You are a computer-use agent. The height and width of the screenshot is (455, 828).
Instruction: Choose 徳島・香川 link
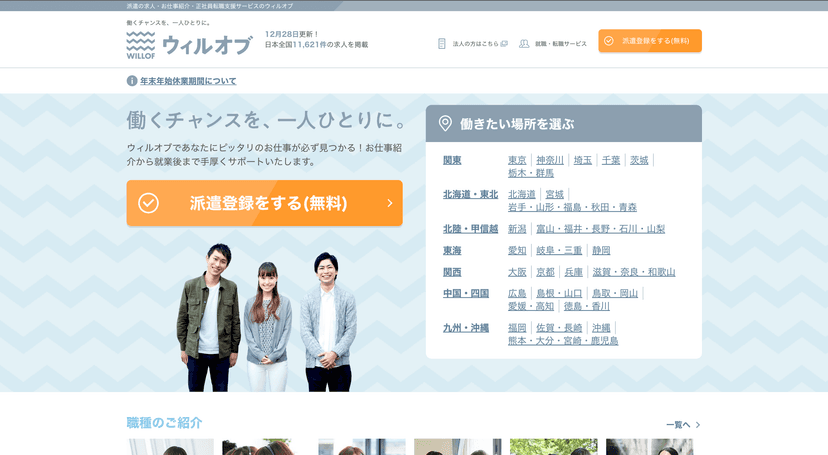pyautogui.click(x=587, y=306)
